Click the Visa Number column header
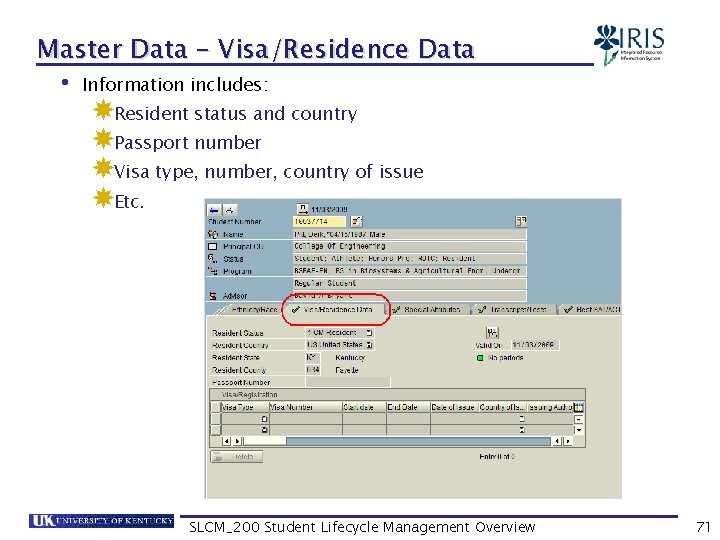 click(x=305, y=407)
